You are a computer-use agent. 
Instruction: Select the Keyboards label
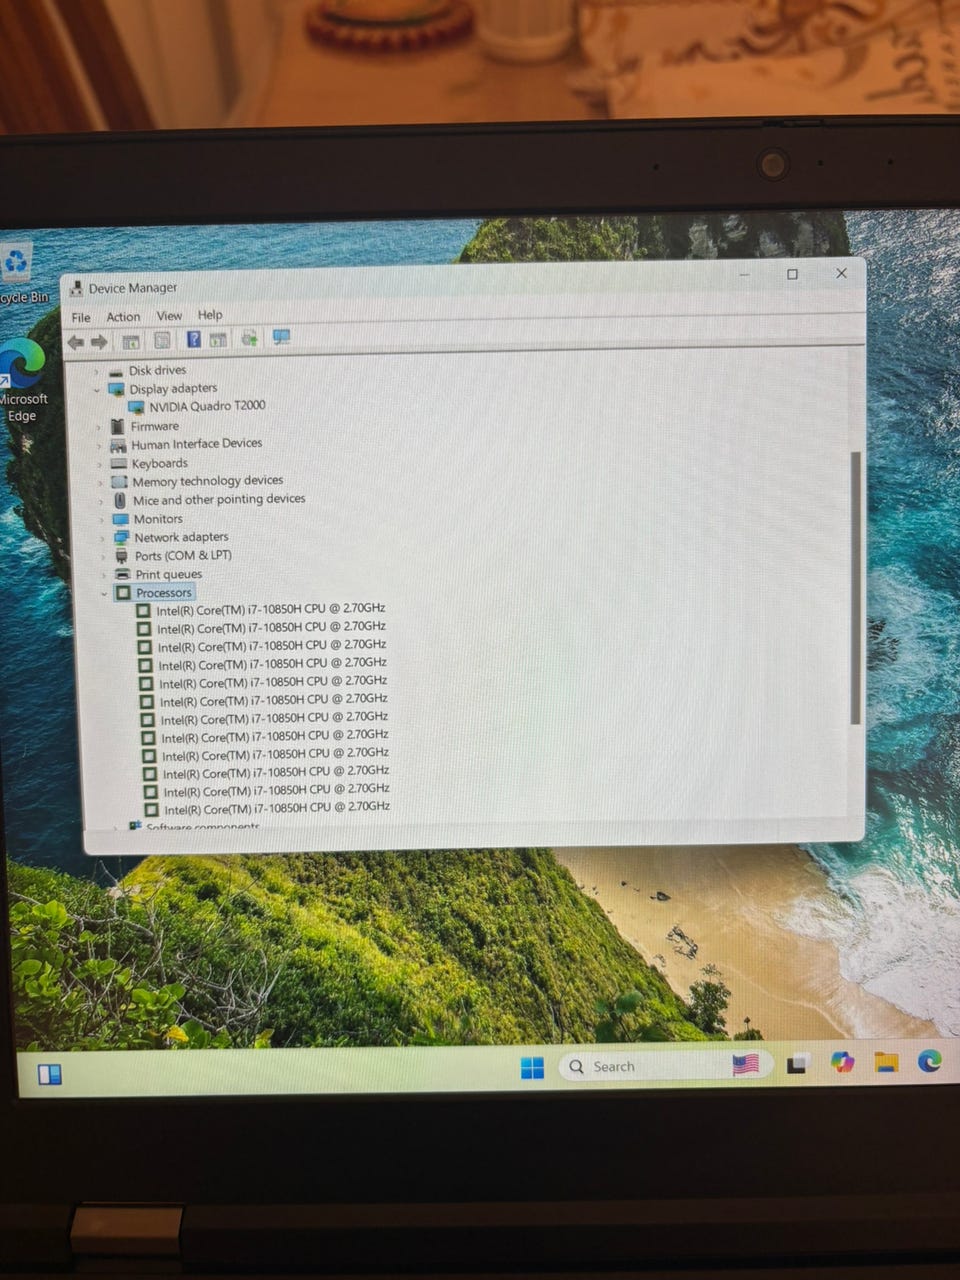pos(160,463)
